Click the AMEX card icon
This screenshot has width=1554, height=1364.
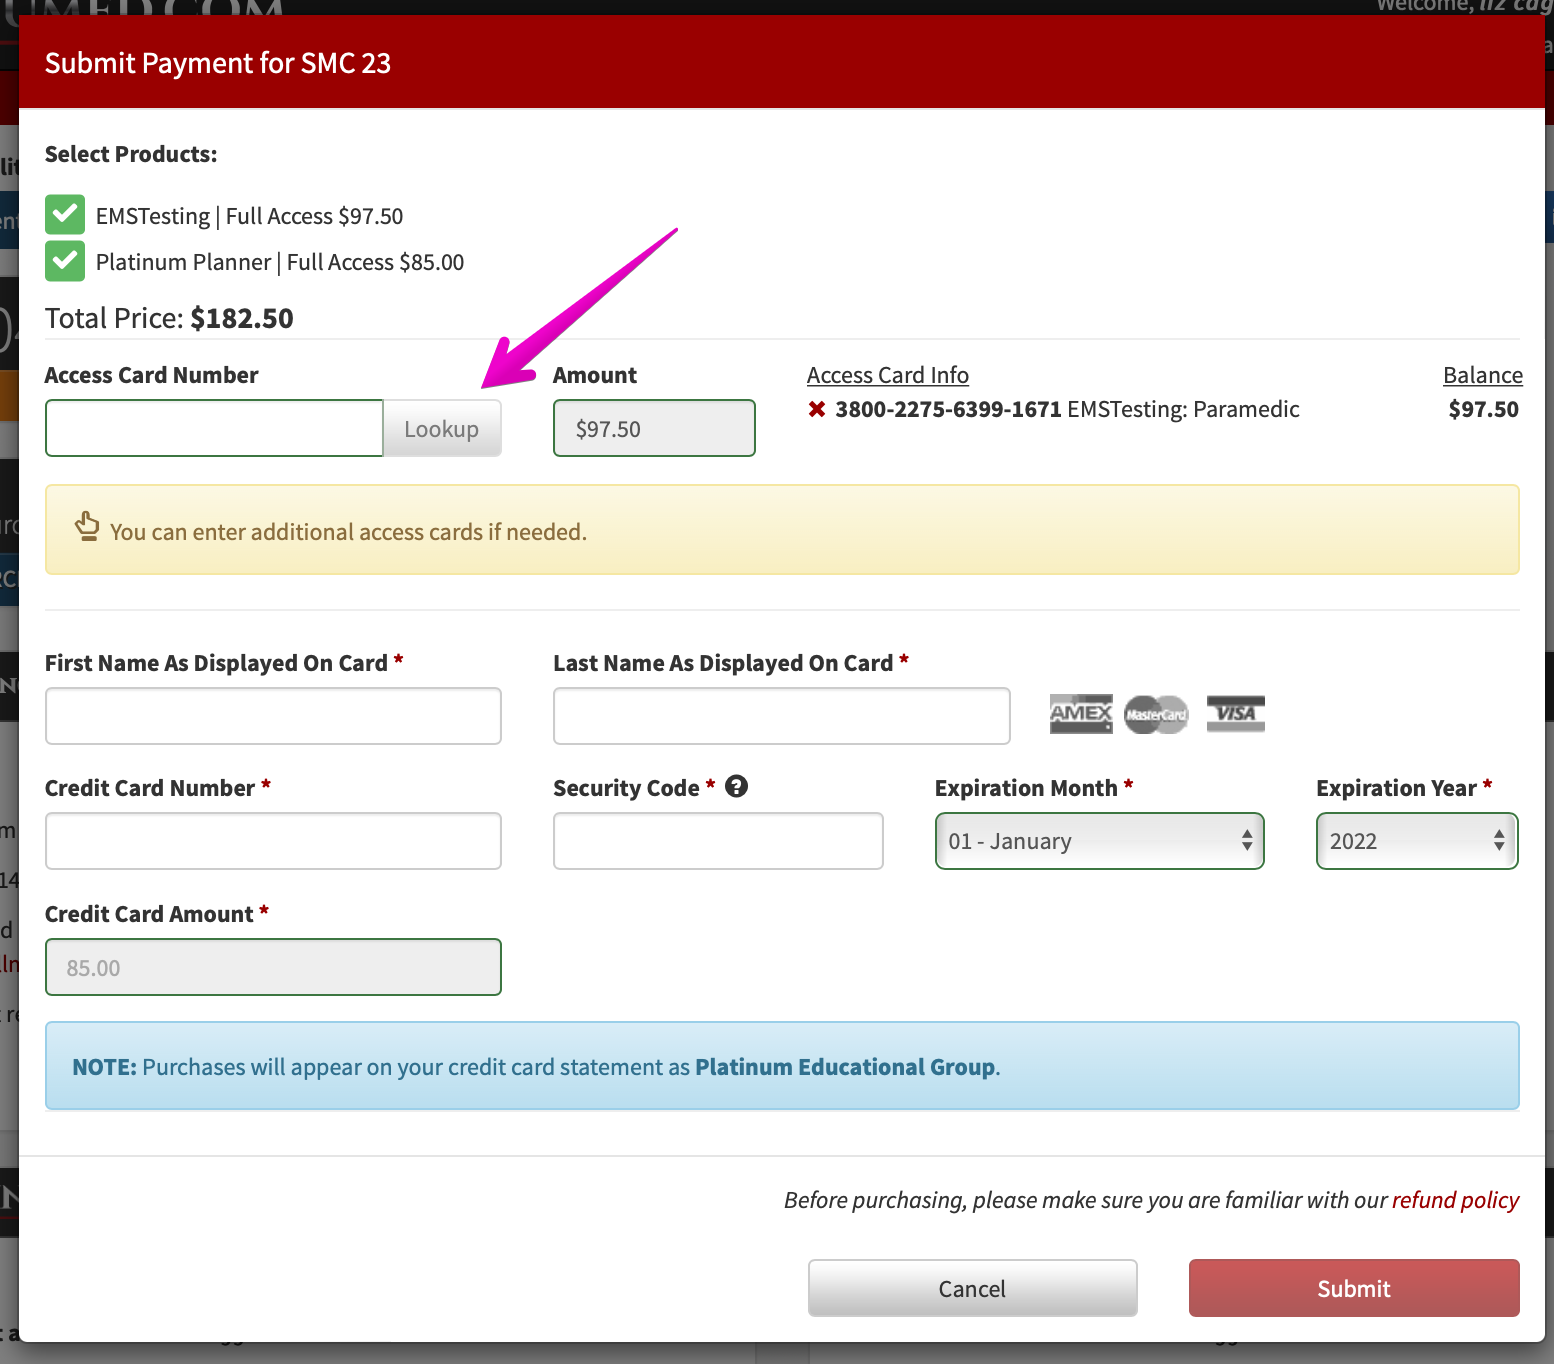[1080, 714]
